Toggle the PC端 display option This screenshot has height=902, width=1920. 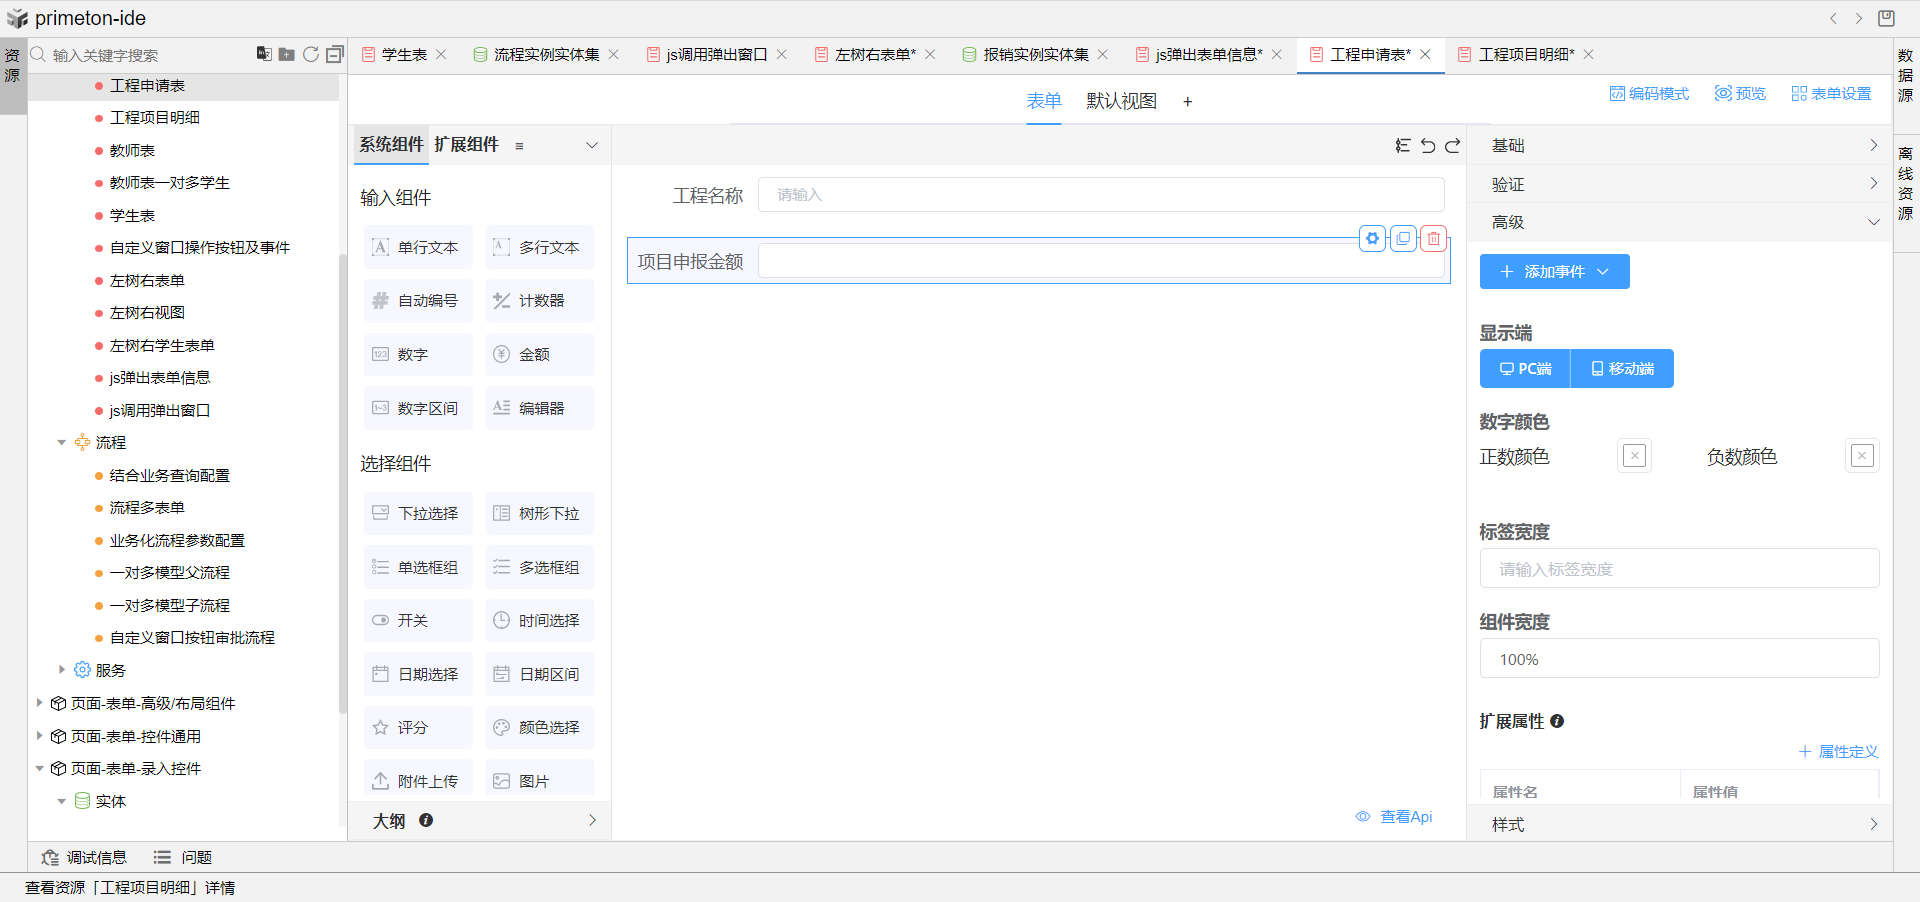[1525, 369]
